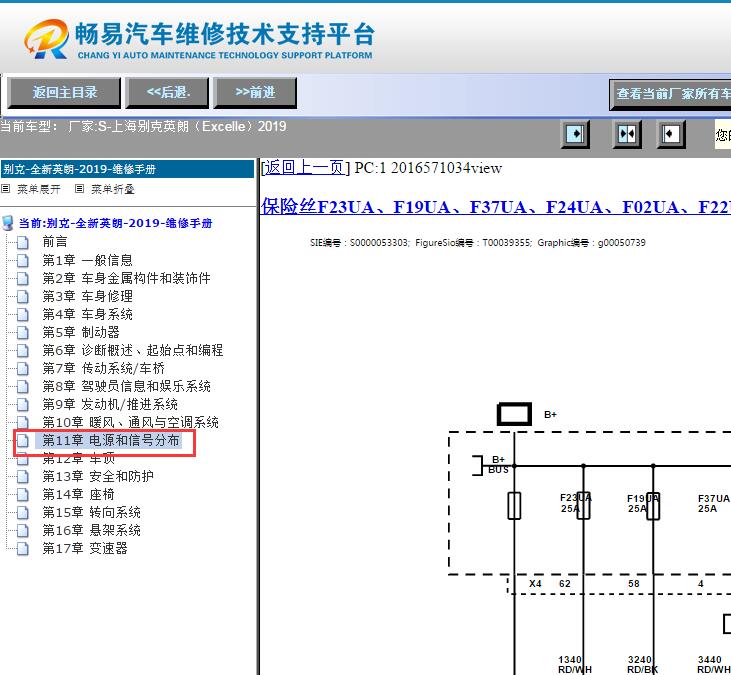Open 第6章 诊断概述、起始点和编程
This screenshot has width=731, height=675.
(133, 350)
